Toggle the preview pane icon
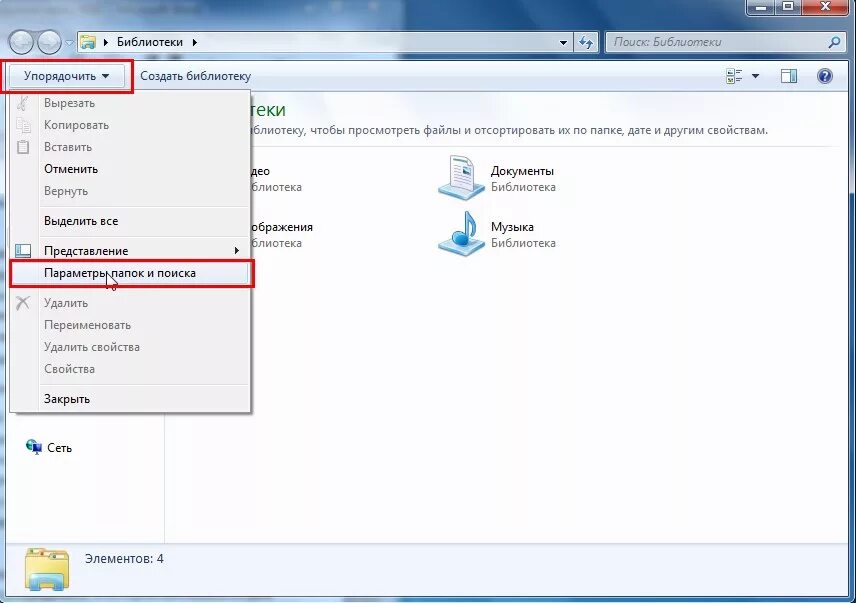 (789, 76)
